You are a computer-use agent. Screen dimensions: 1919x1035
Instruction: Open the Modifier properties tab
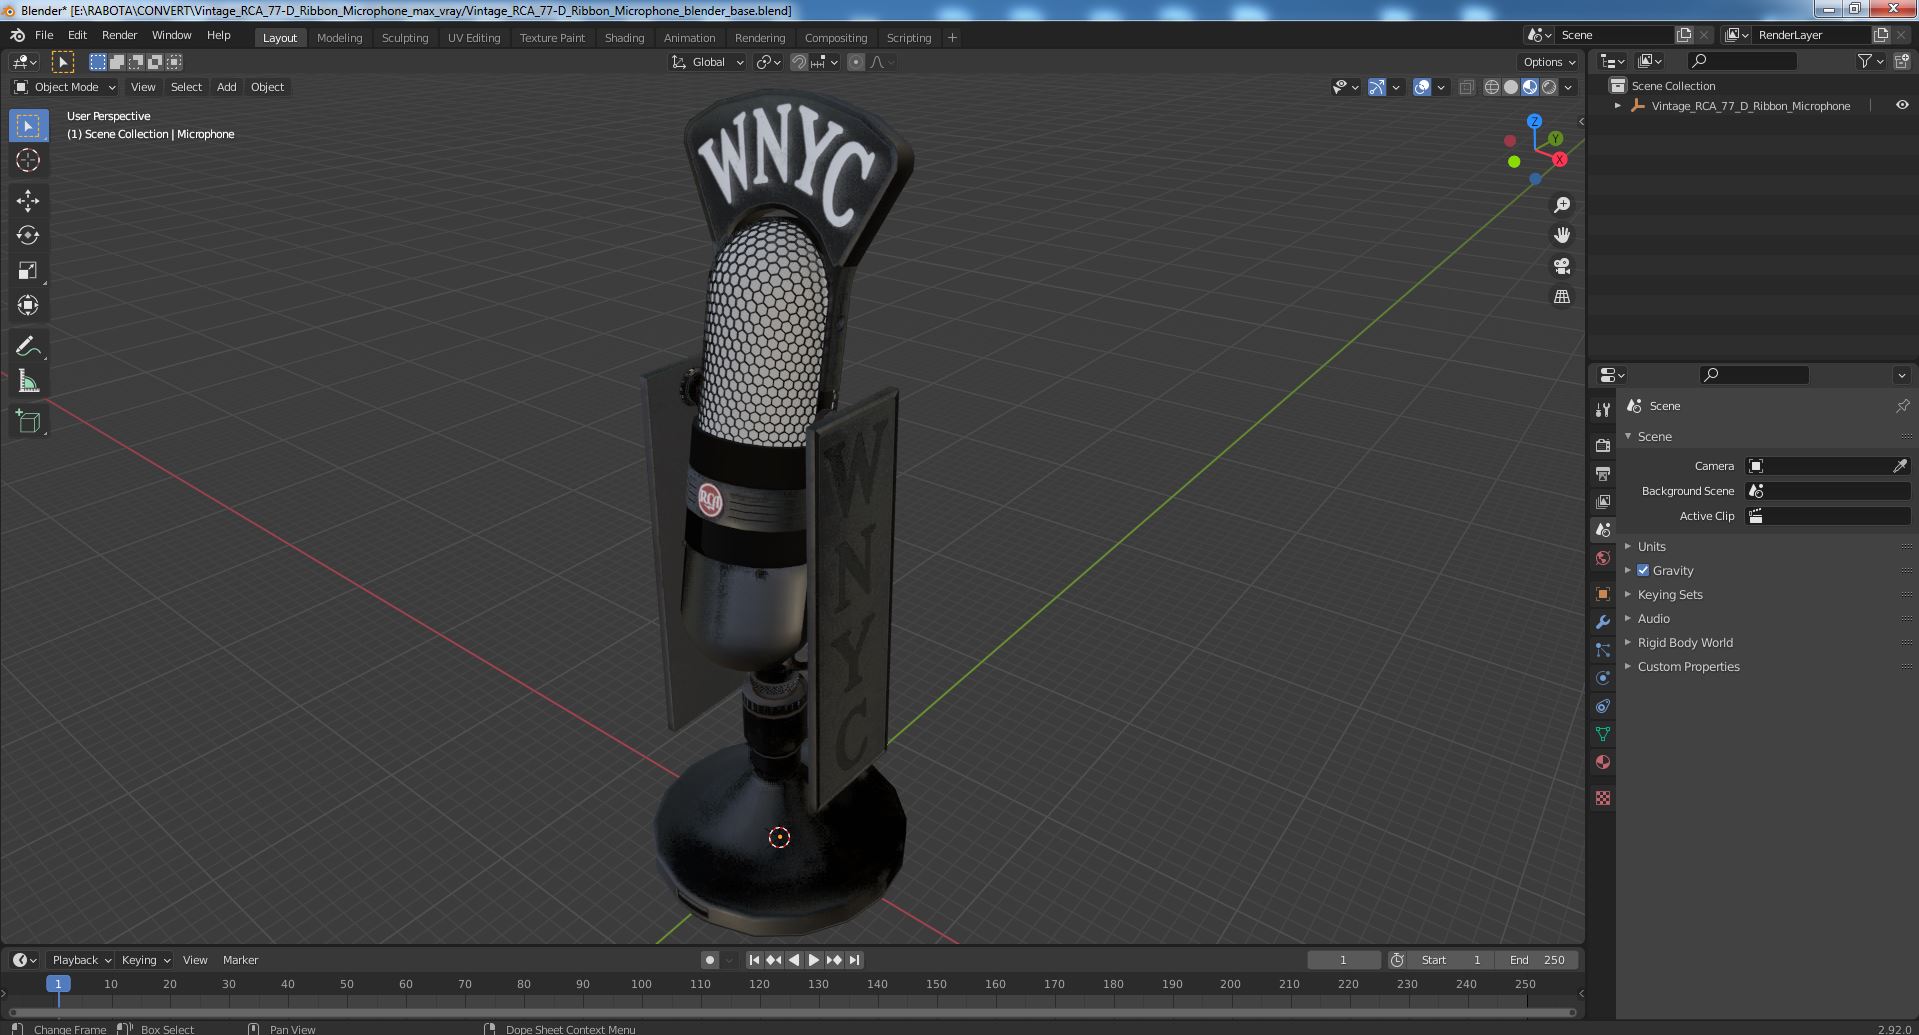(x=1603, y=622)
